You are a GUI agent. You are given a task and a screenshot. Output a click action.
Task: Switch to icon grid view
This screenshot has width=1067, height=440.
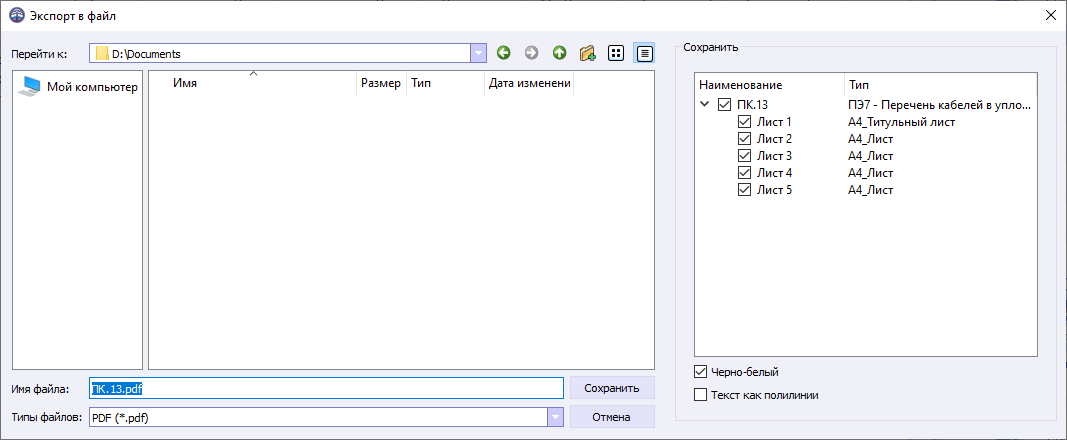tap(616, 53)
